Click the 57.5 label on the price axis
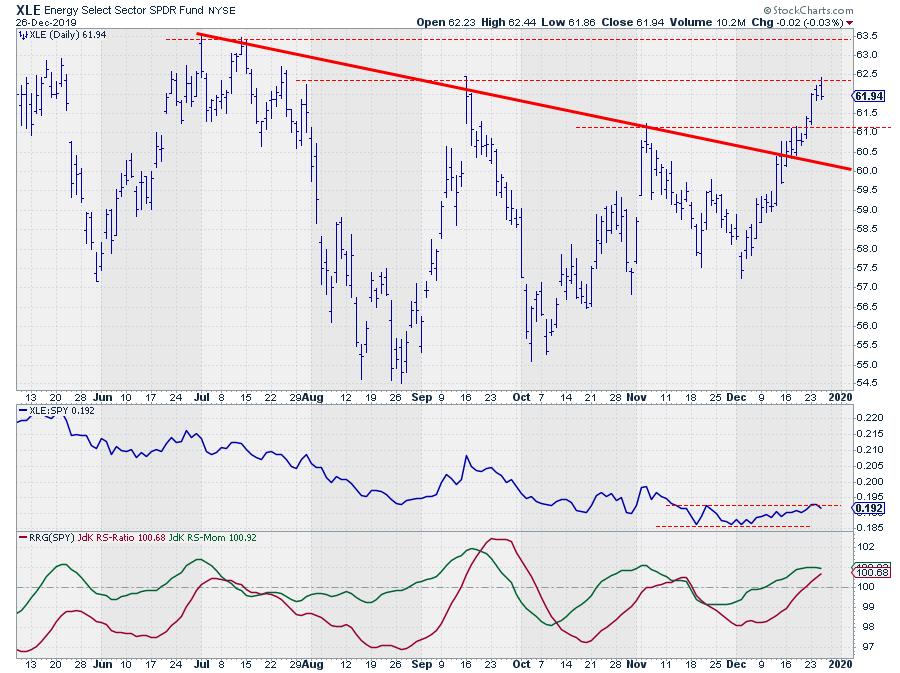 coord(866,268)
